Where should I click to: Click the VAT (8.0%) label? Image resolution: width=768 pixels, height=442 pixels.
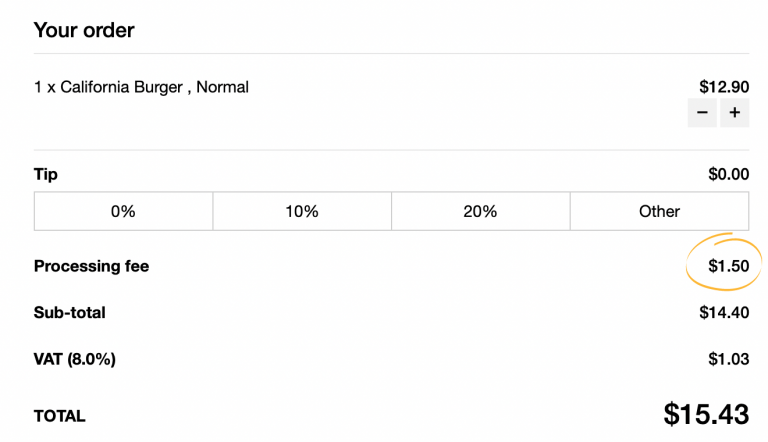(75, 358)
